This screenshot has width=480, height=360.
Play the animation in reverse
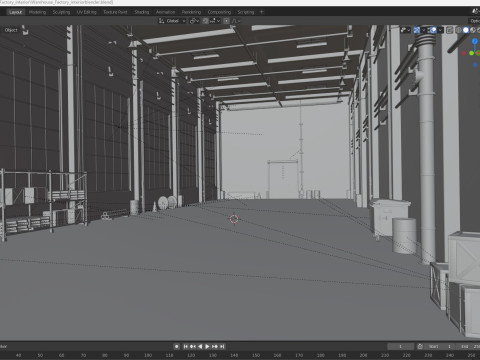[x=200, y=346]
